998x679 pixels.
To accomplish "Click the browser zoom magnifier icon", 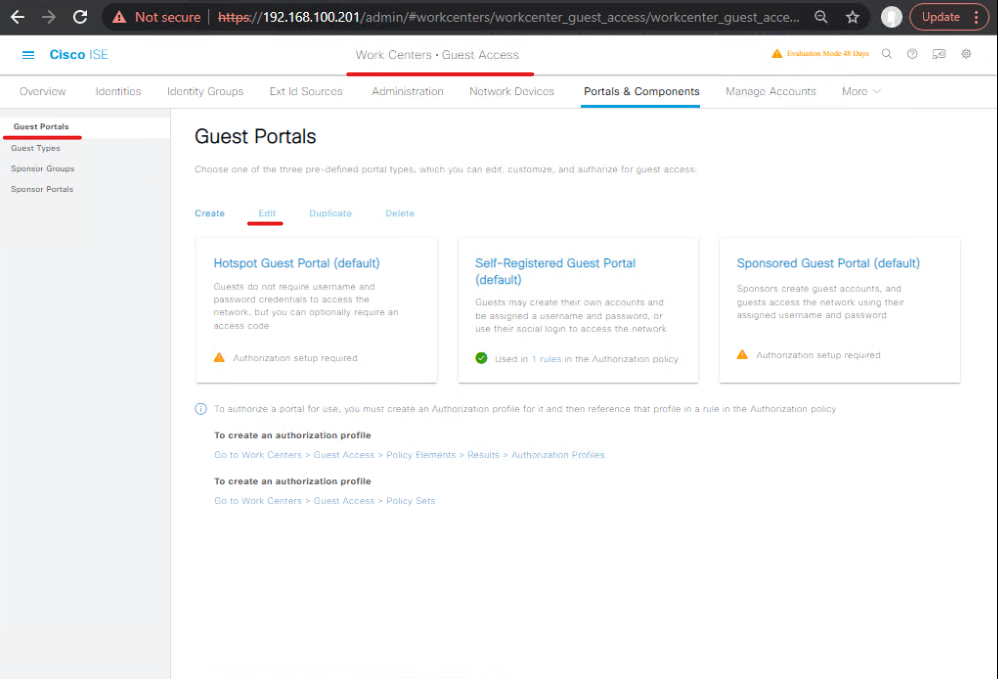I will (821, 17).
